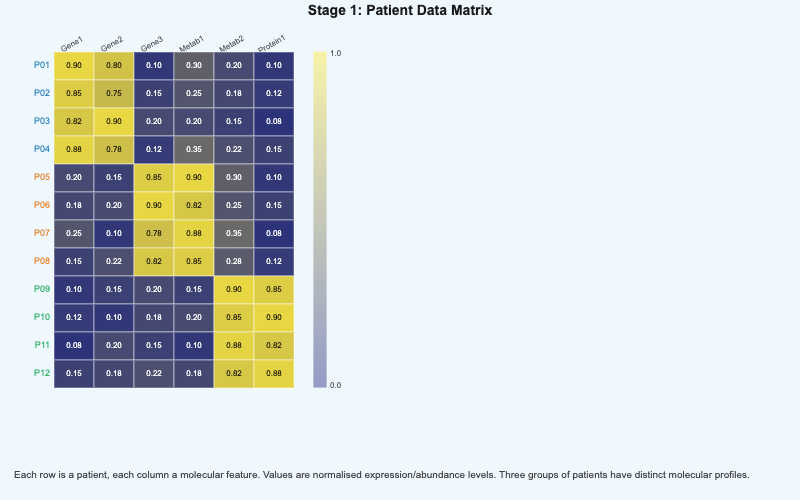Select the Gene1 column header
Screen dimensions: 800x500
pos(71,44)
